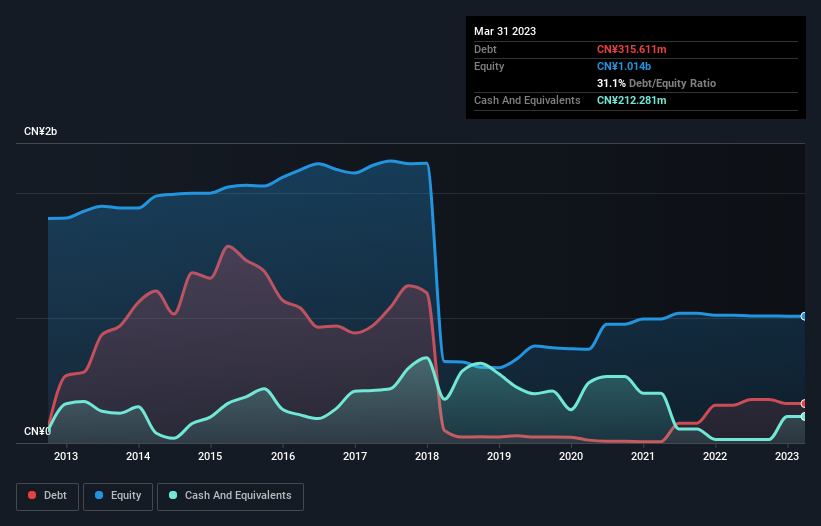Click the red dot in Debt legend
This screenshot has height=526, width=821.
(33, 496)
